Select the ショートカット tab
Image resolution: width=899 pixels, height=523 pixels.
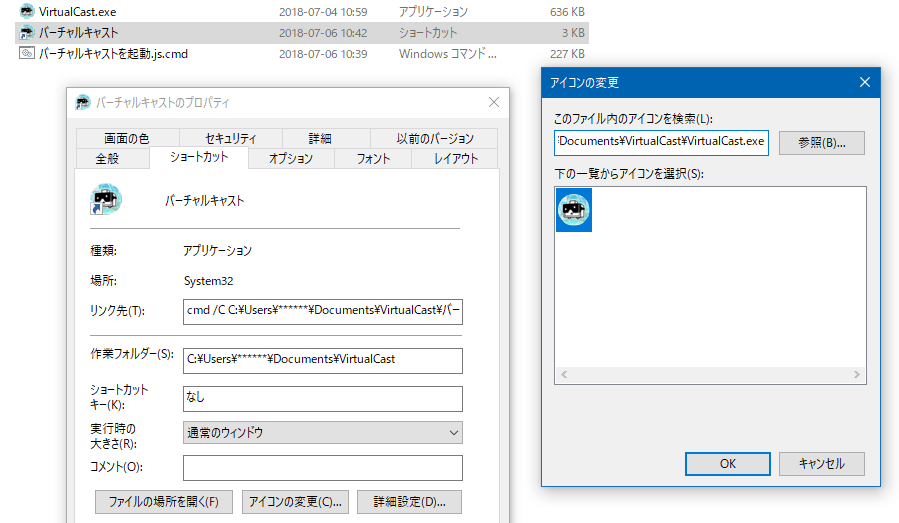pyautogui.click(x=199, y=157)
